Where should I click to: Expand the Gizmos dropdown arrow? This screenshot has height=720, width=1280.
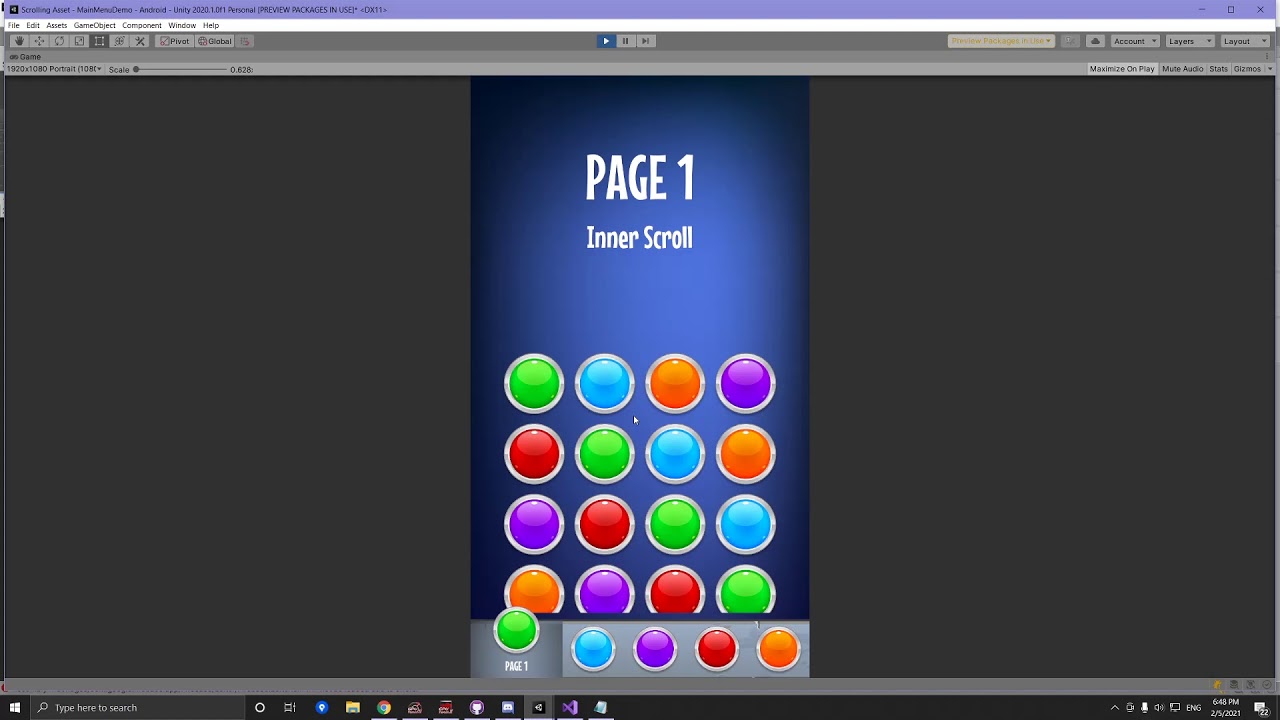(x=1270, y=69)
